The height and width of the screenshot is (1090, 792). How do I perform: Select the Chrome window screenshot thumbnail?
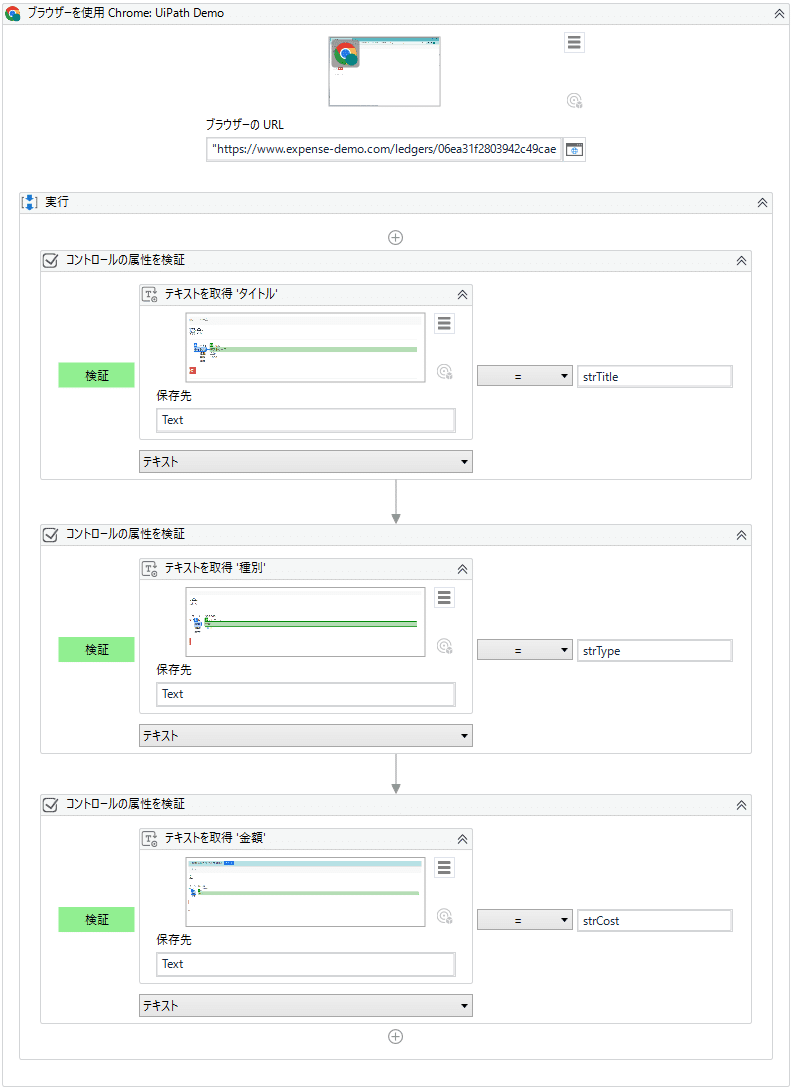(x=385, y=72)
